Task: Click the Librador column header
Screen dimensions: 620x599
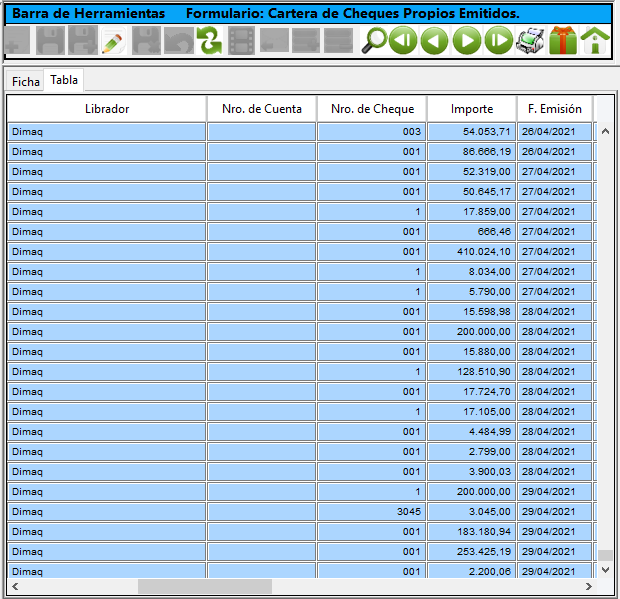Action: tap(107, 109)
